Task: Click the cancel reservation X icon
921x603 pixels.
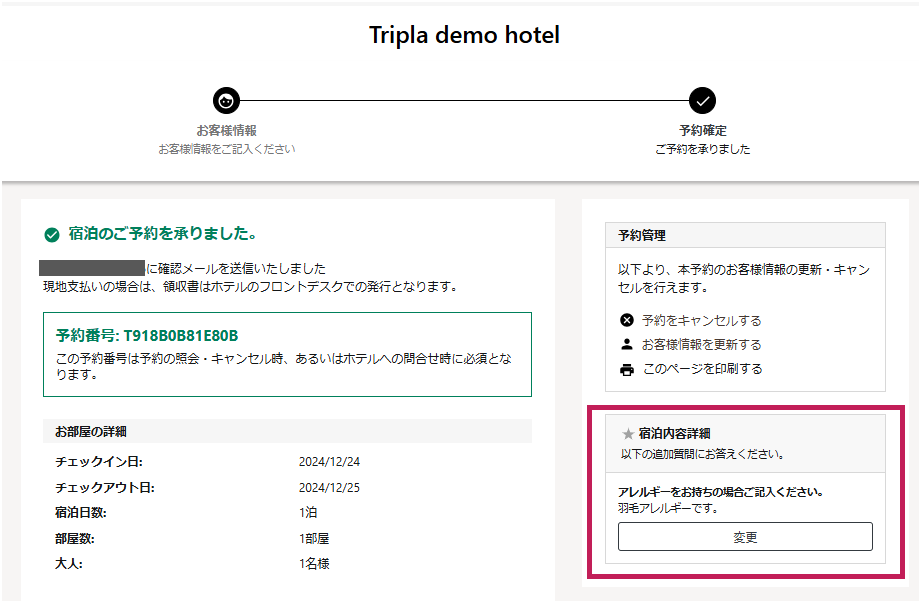Action: point(627,320)
